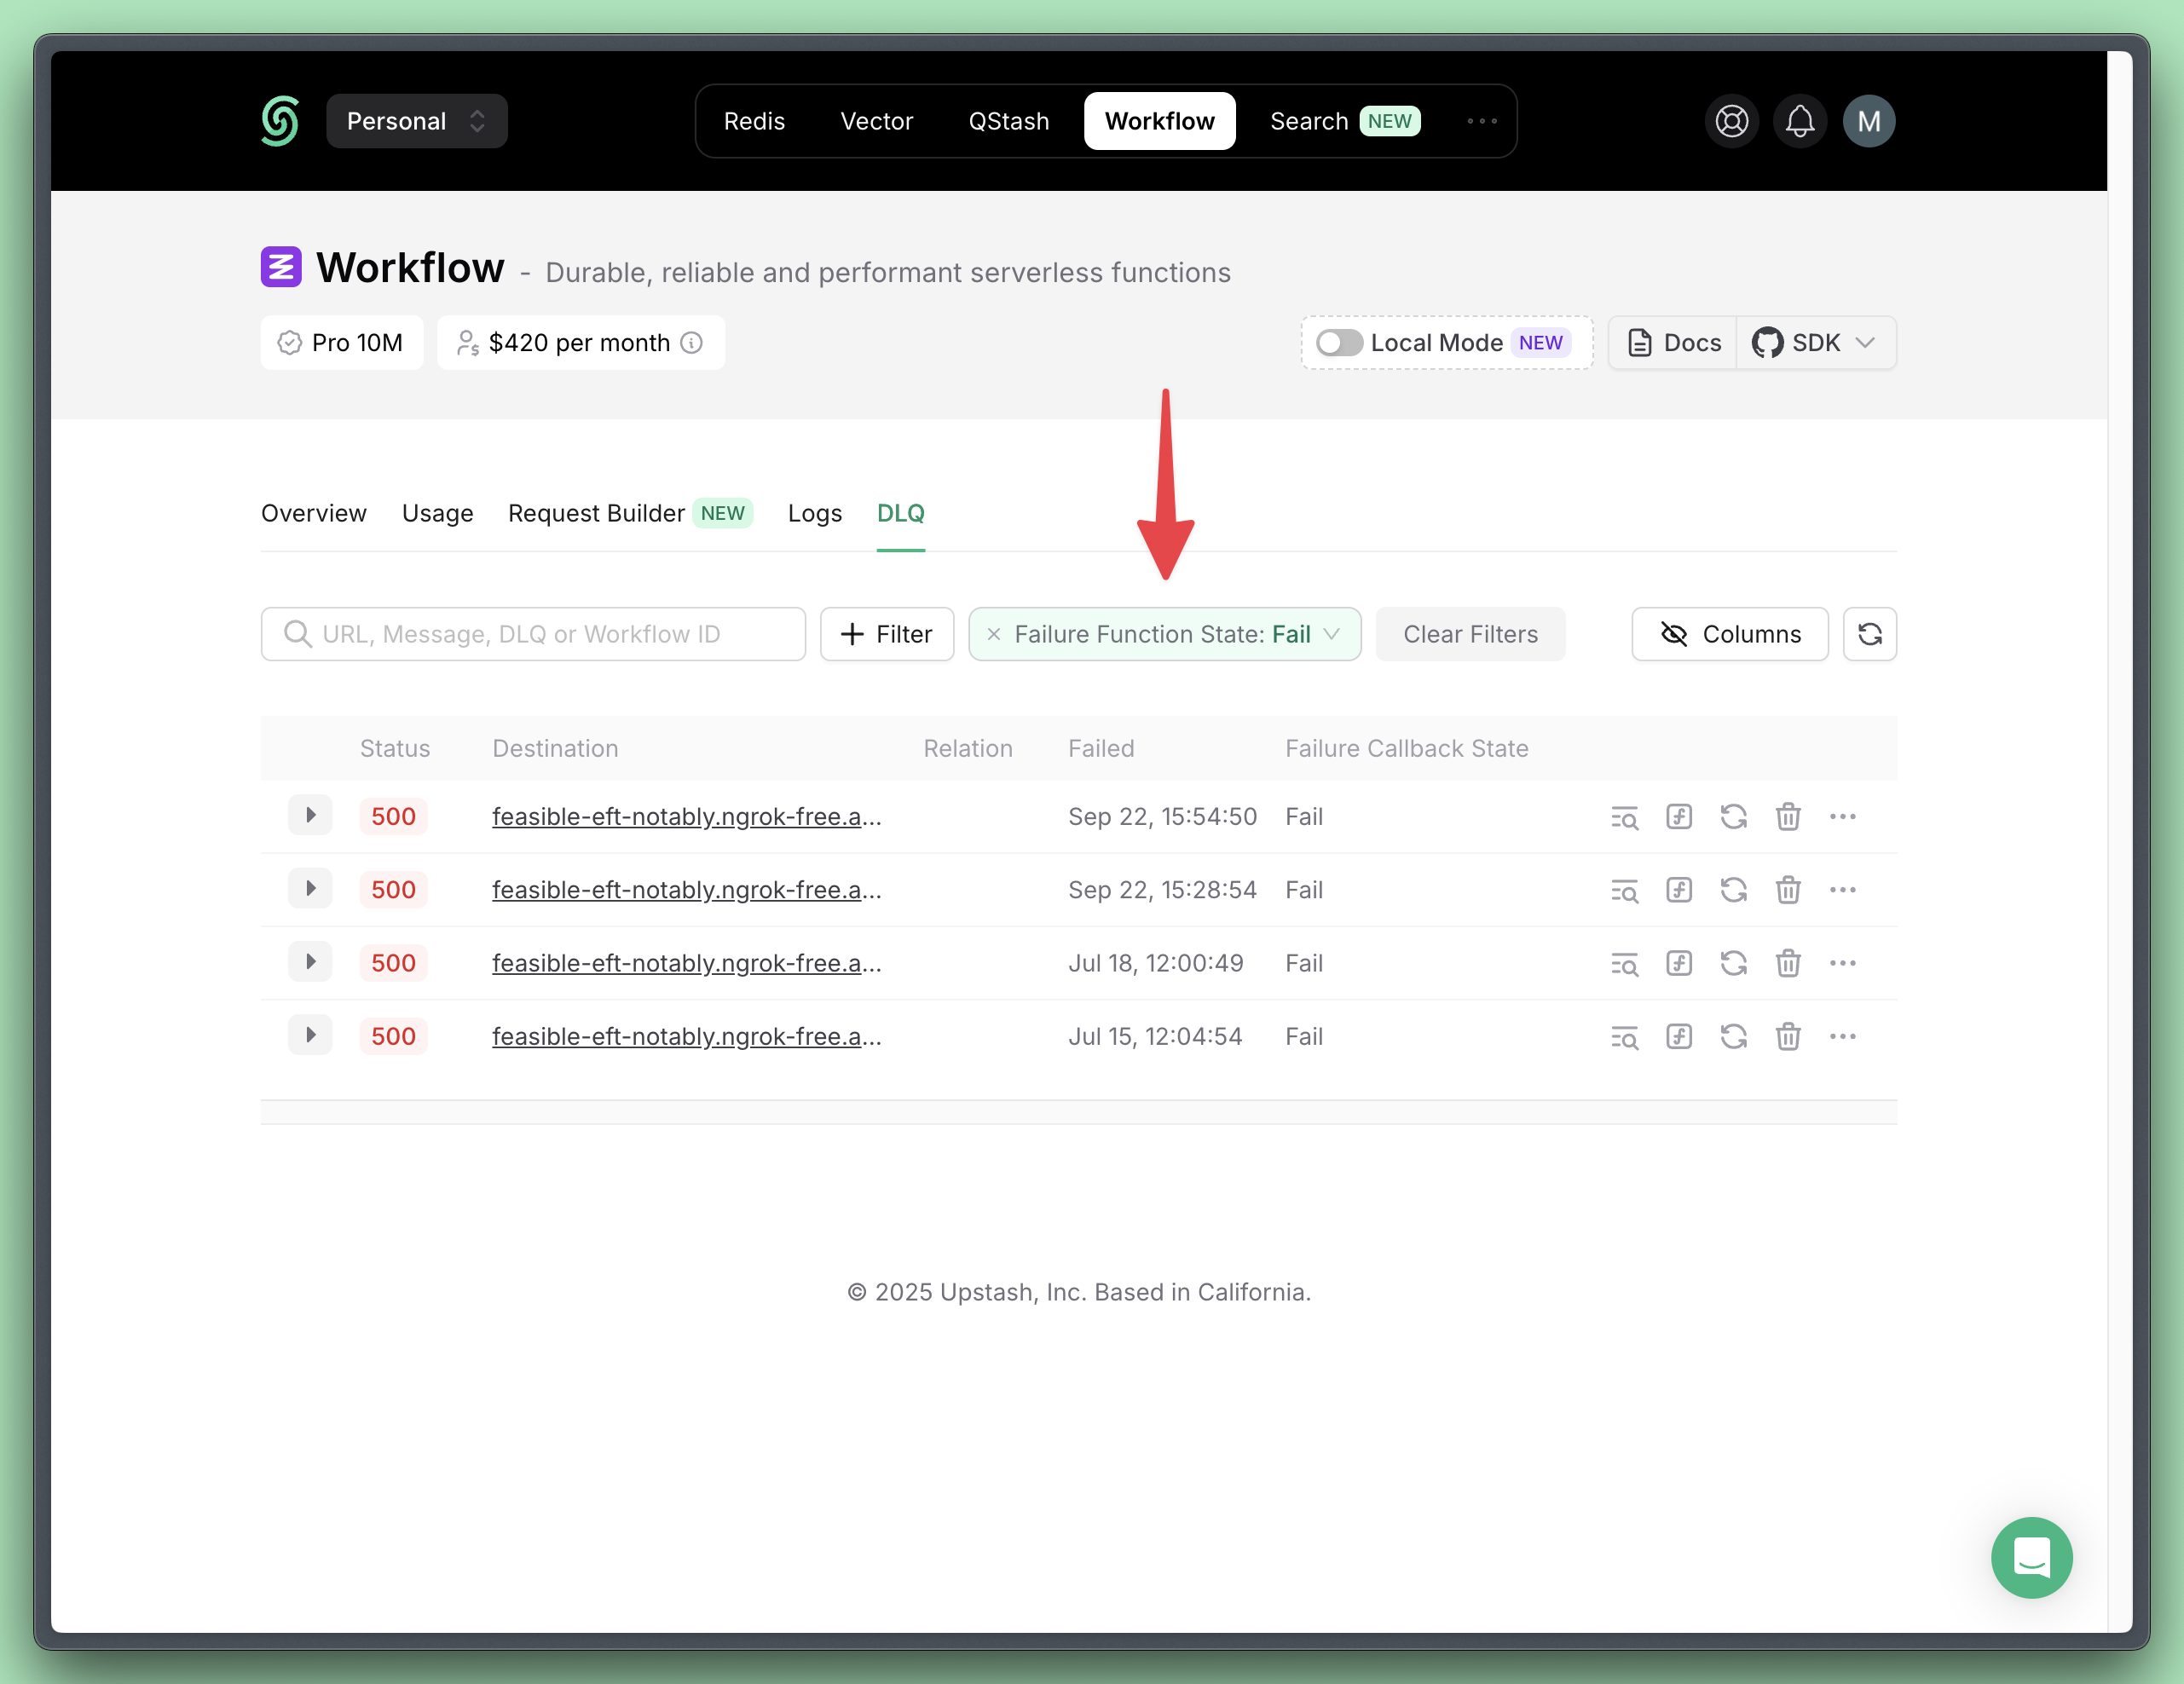The image size is (2184, 1684).
Task: Retry the Sep 22, 15:54:50 message
Action: pyautogui.click(x=1733, y=817)
